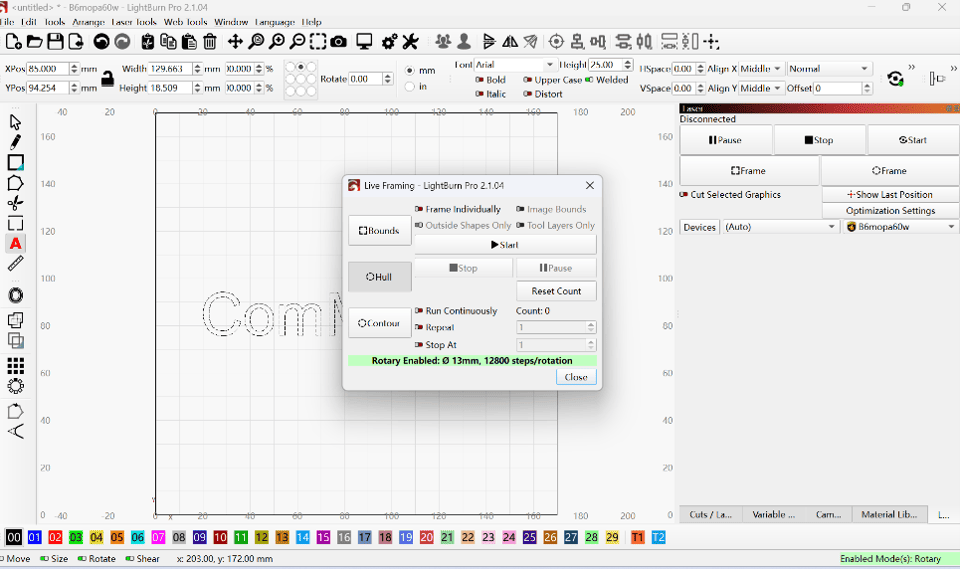Click the Open File folder icon
This screenshot has height=569, width=960.
point(34,42)
